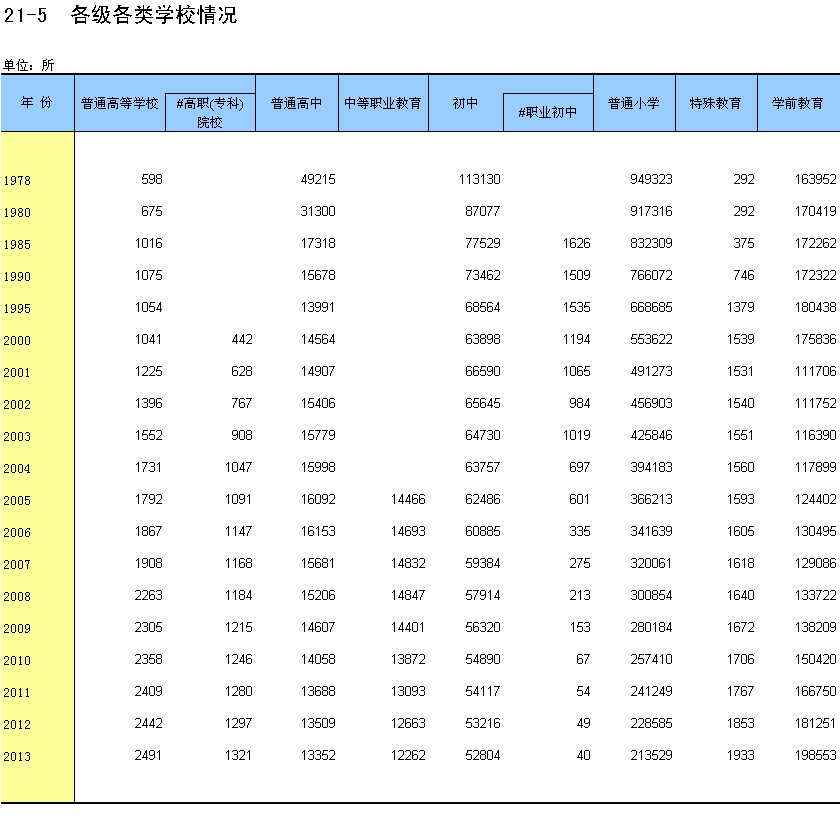Click value 175836 in the 2000 row

[x=815, y=340]
